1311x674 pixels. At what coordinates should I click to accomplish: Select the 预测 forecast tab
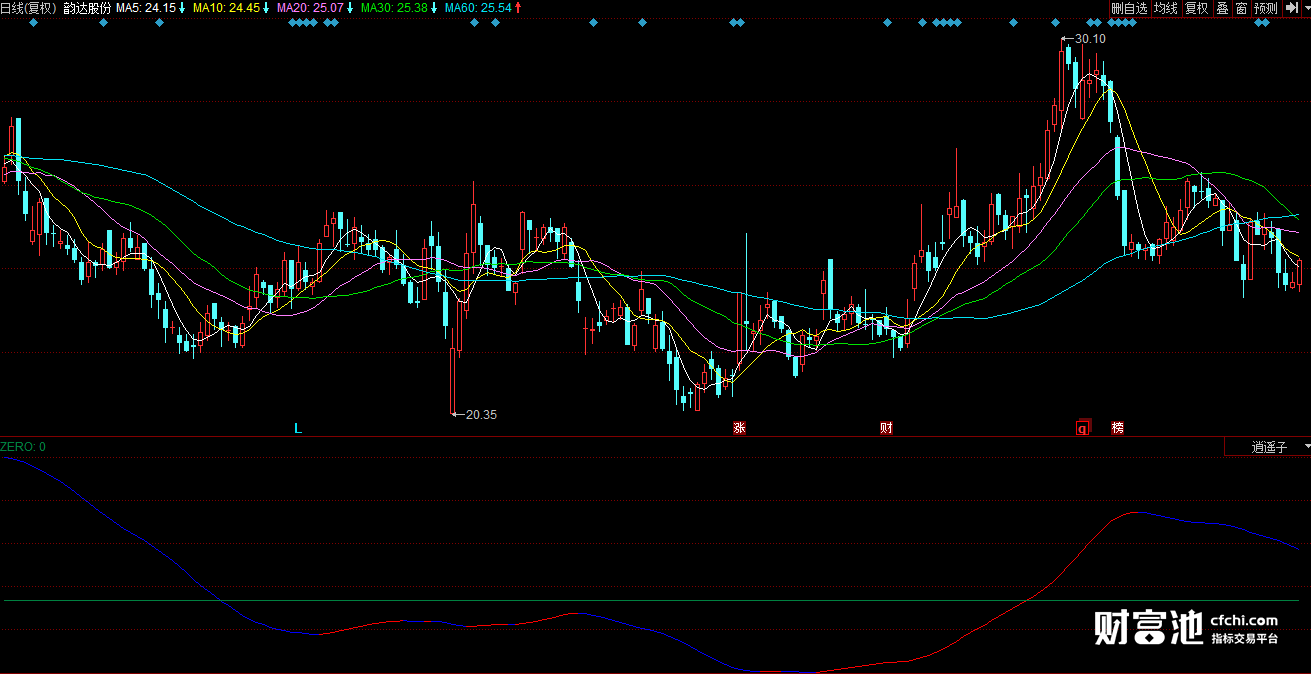[1265, 8]
